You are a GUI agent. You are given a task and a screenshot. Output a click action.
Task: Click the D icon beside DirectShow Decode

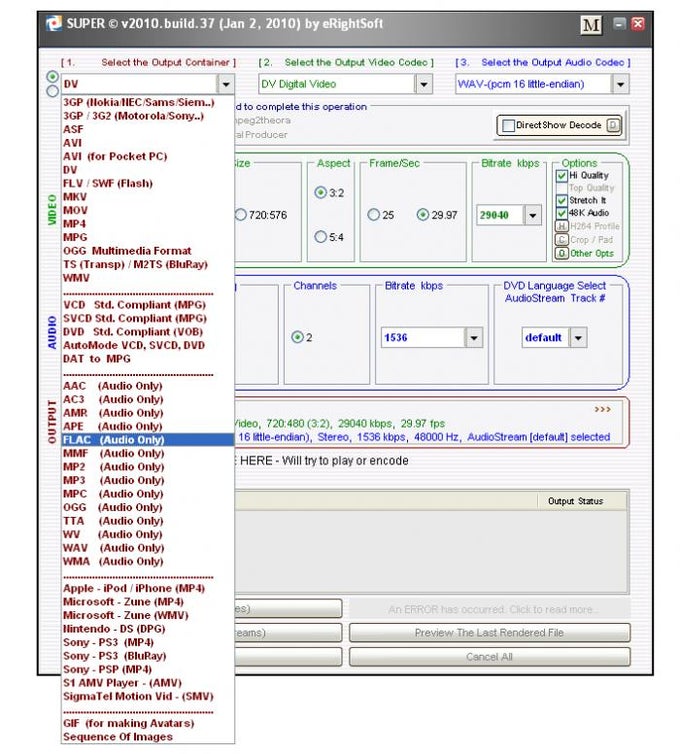tap(613, 126)
